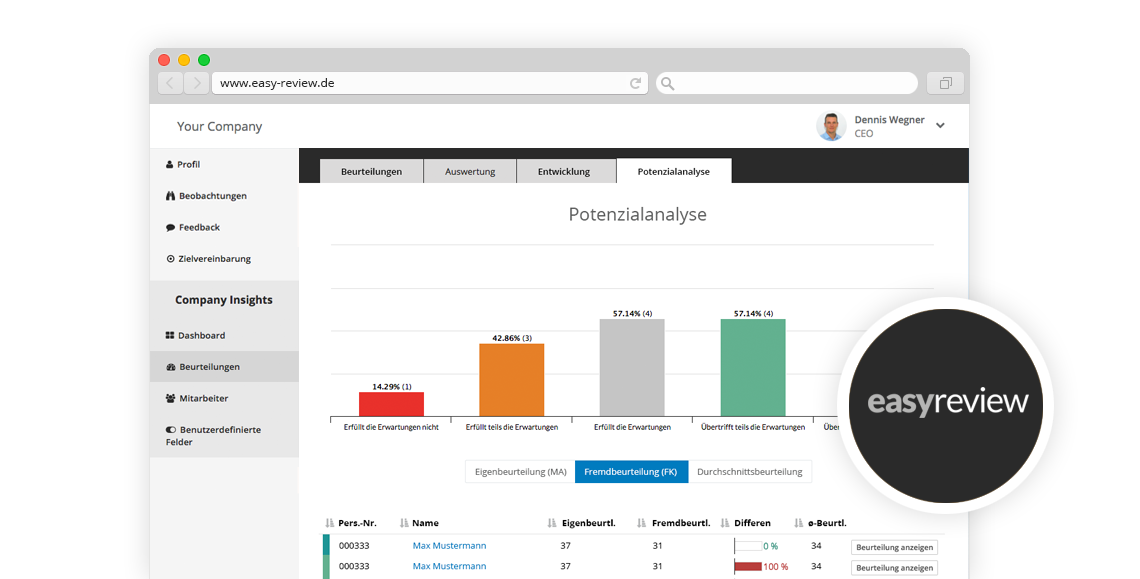Open Mitarbeiter in the sidebar

197,398
